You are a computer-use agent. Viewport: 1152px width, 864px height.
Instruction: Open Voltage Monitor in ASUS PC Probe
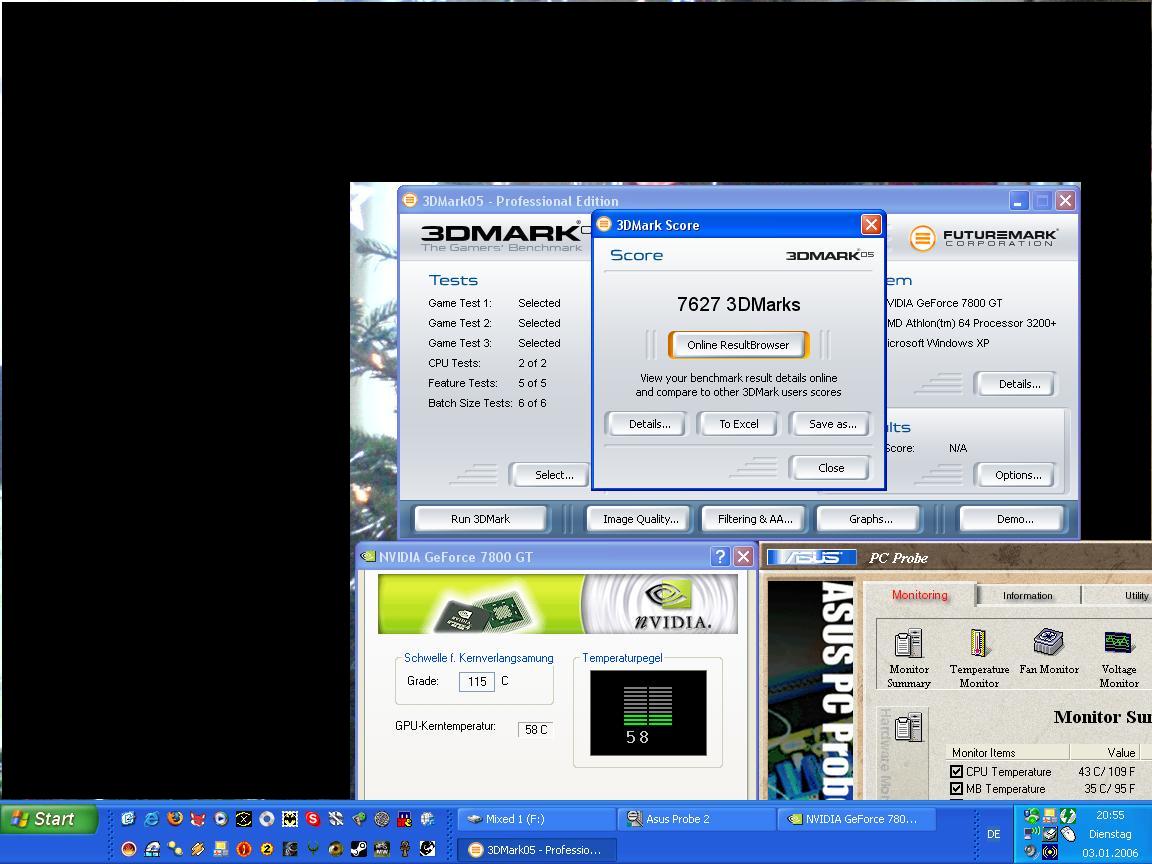click(1118, 658)
